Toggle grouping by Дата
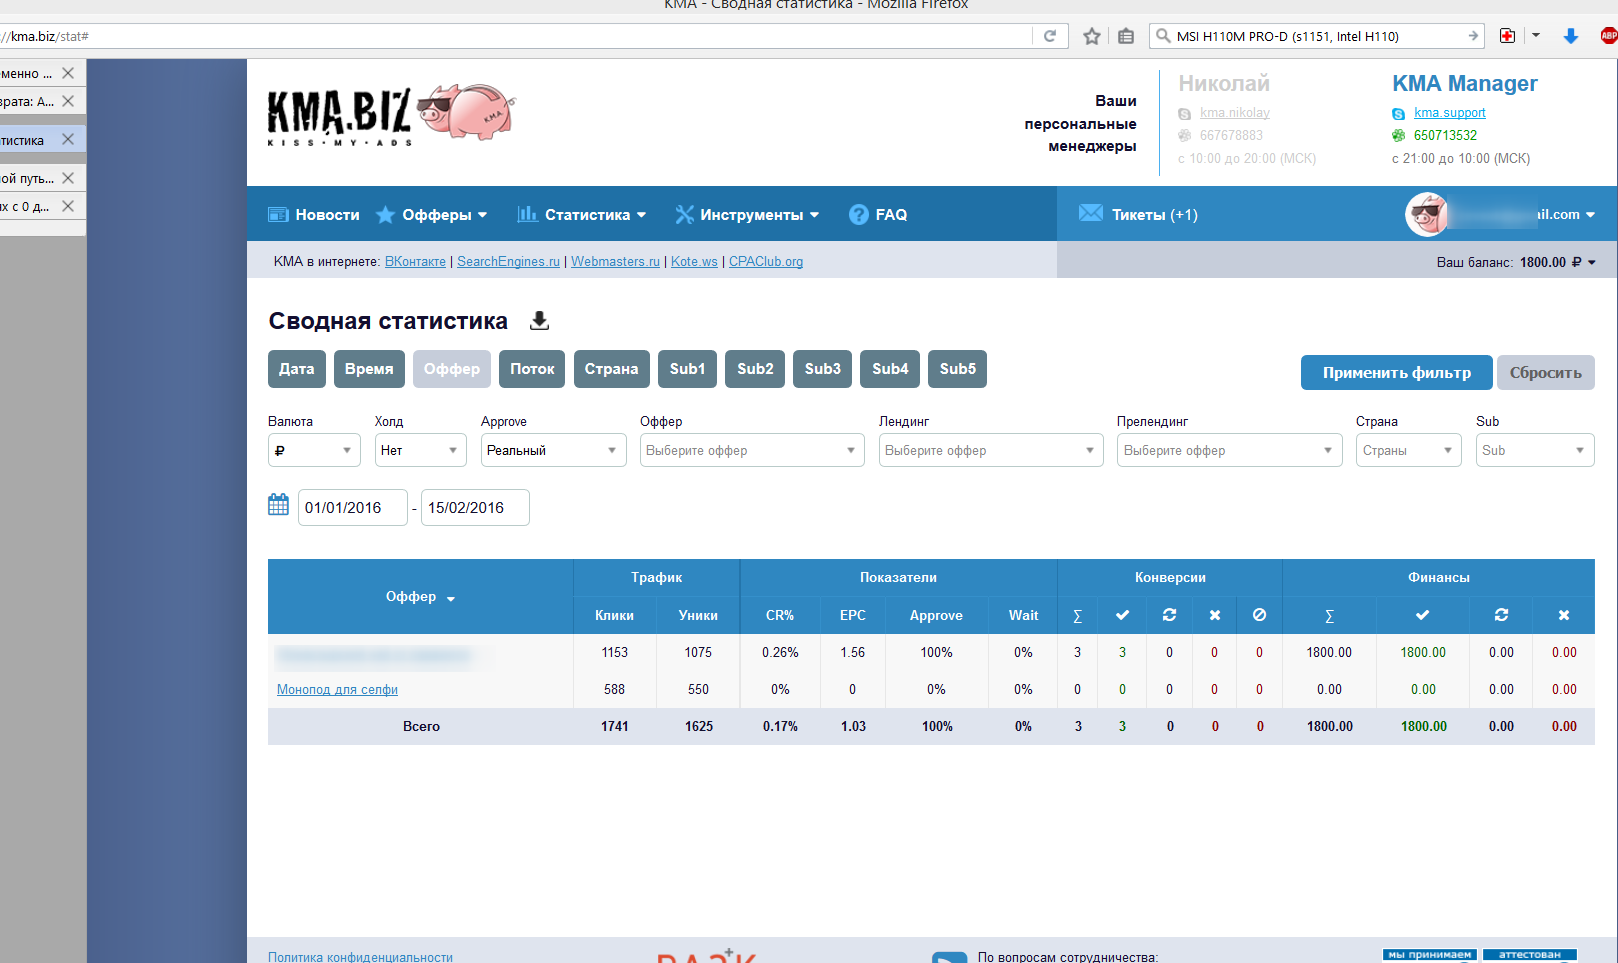 (x=296, y=369)
